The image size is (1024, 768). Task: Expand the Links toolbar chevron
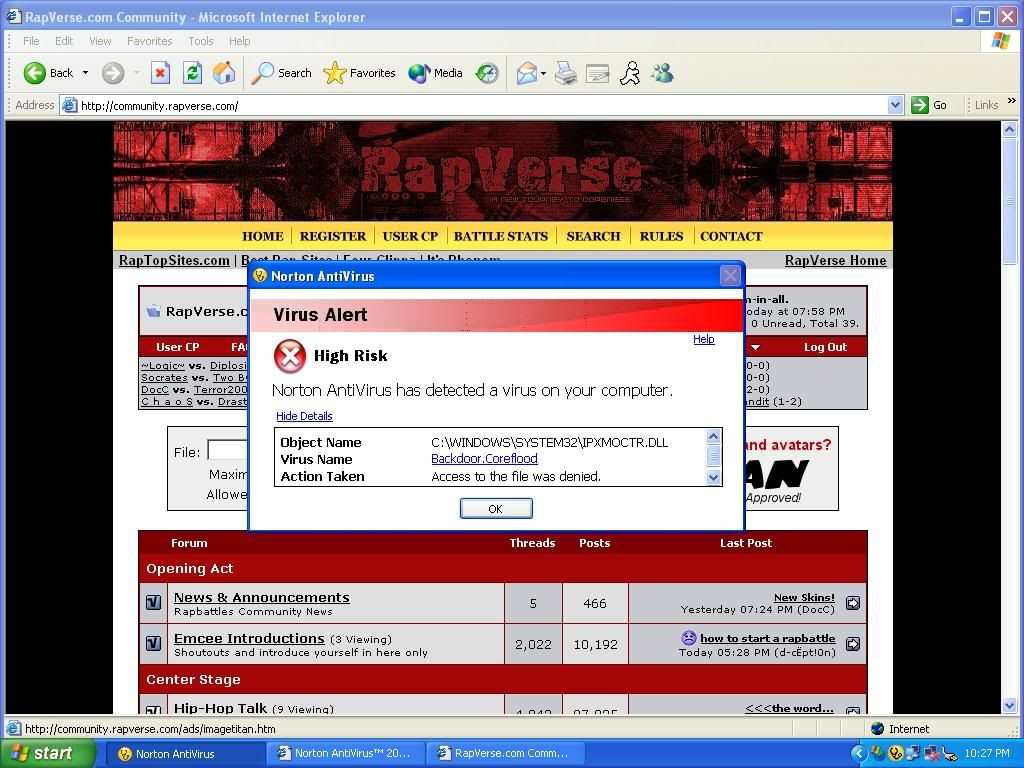[1012, 101]
